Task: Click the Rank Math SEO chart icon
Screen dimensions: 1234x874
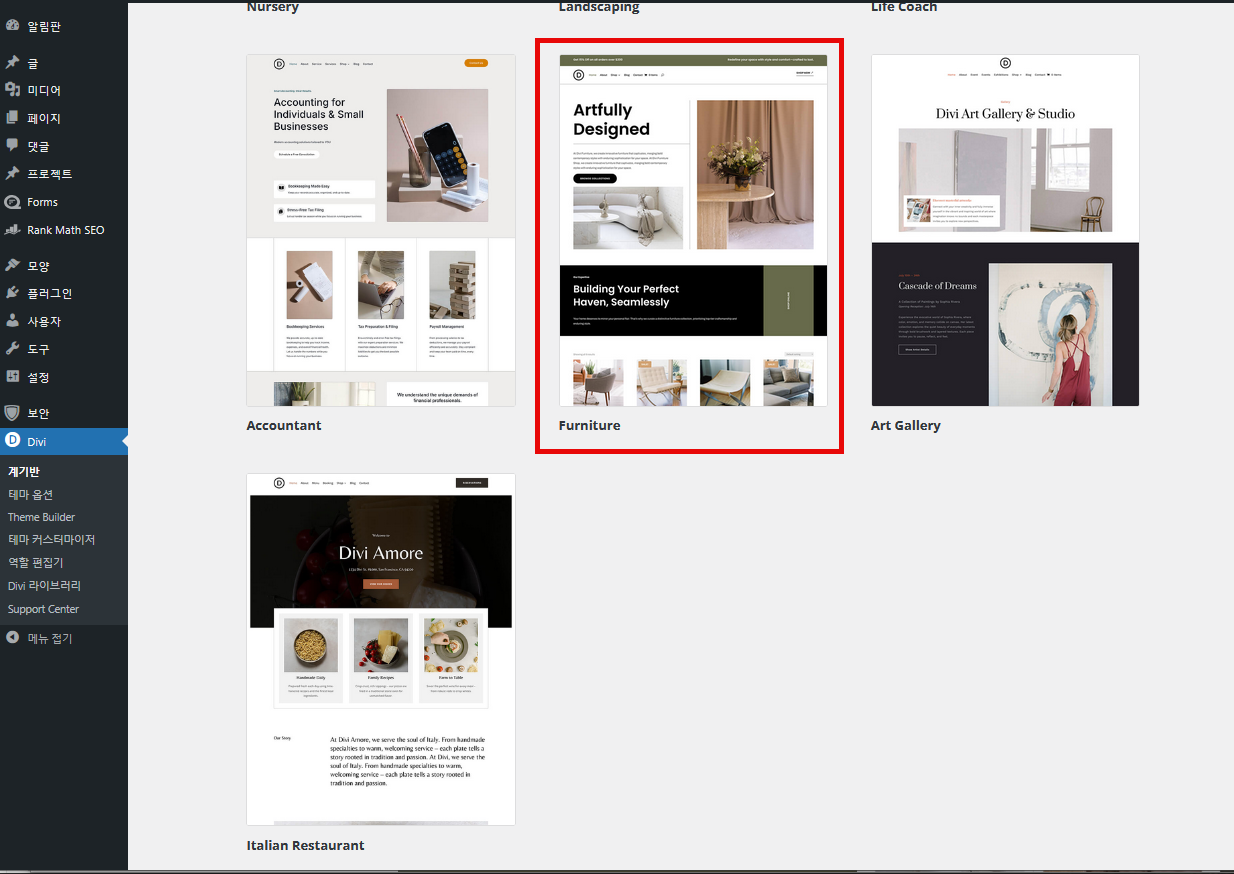Action: click(x=12, y=230)
